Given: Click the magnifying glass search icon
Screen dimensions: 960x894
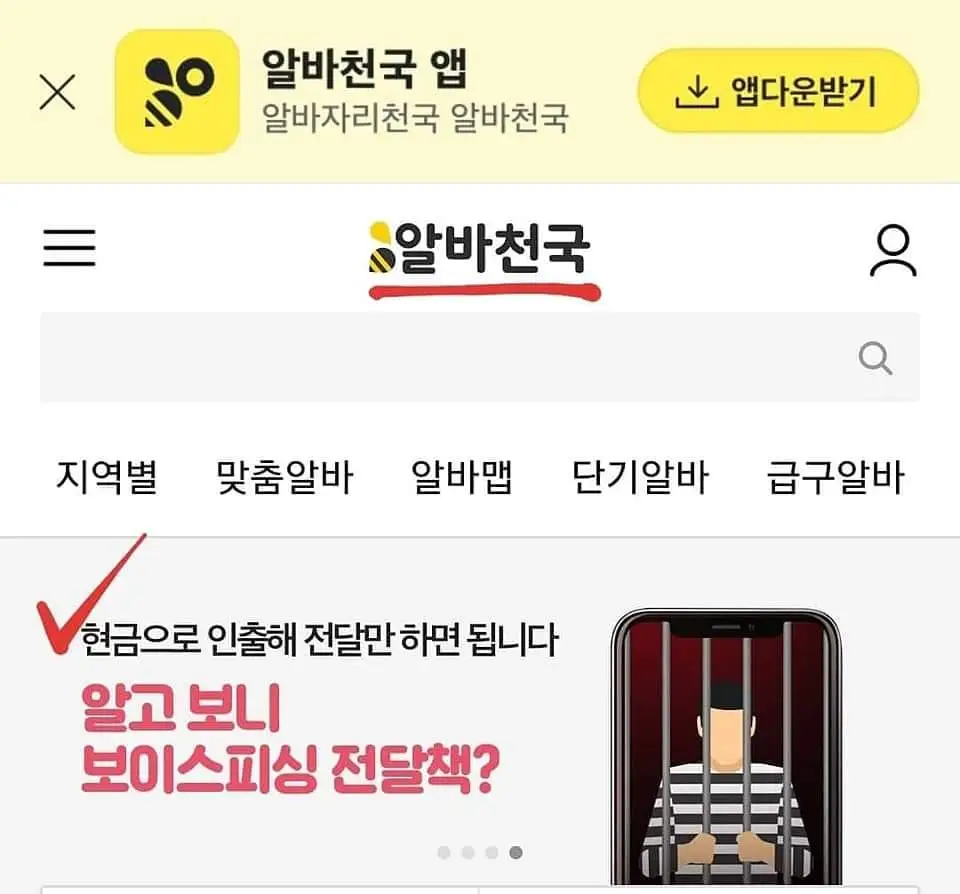Looking at the screenshot, I should coord(876,358).
